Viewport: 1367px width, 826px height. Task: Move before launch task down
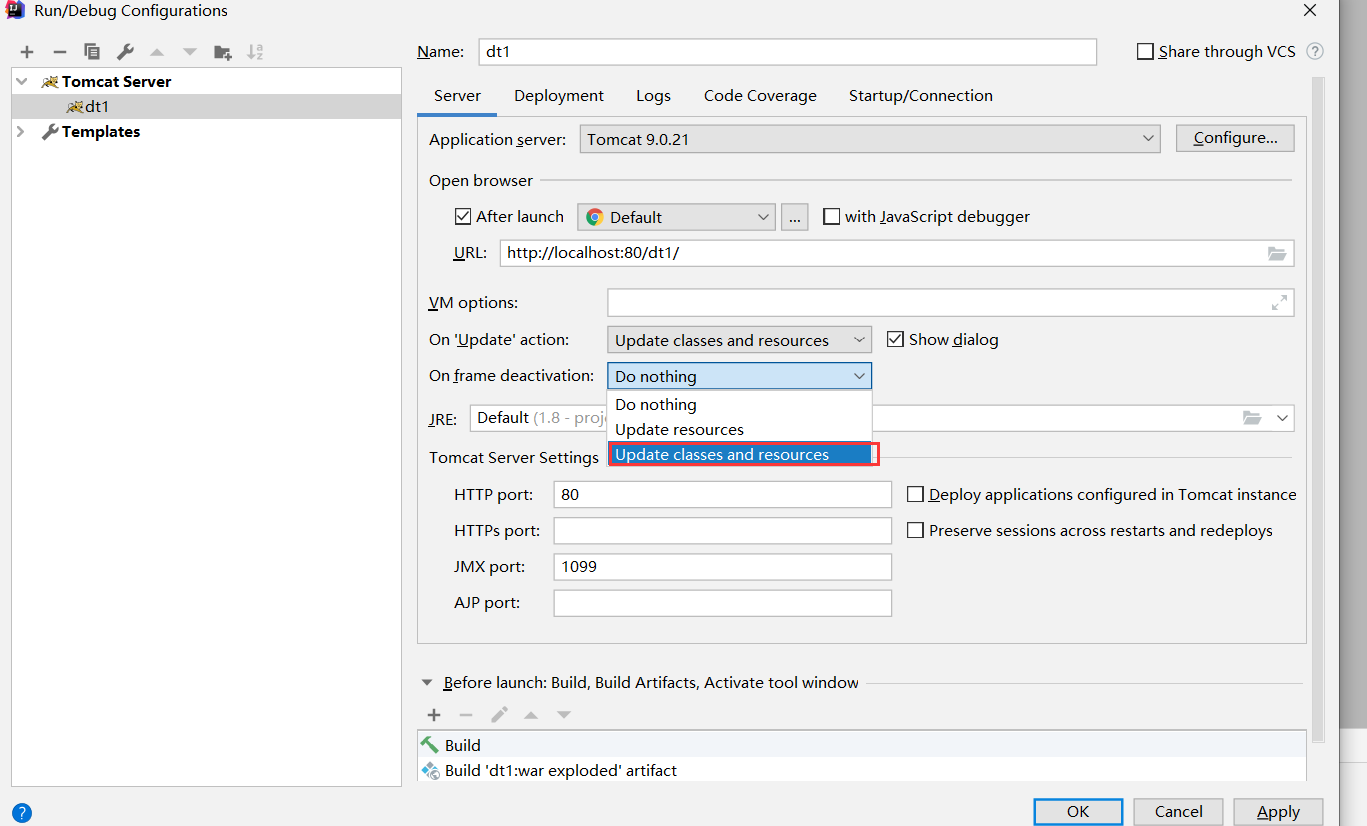564,715
